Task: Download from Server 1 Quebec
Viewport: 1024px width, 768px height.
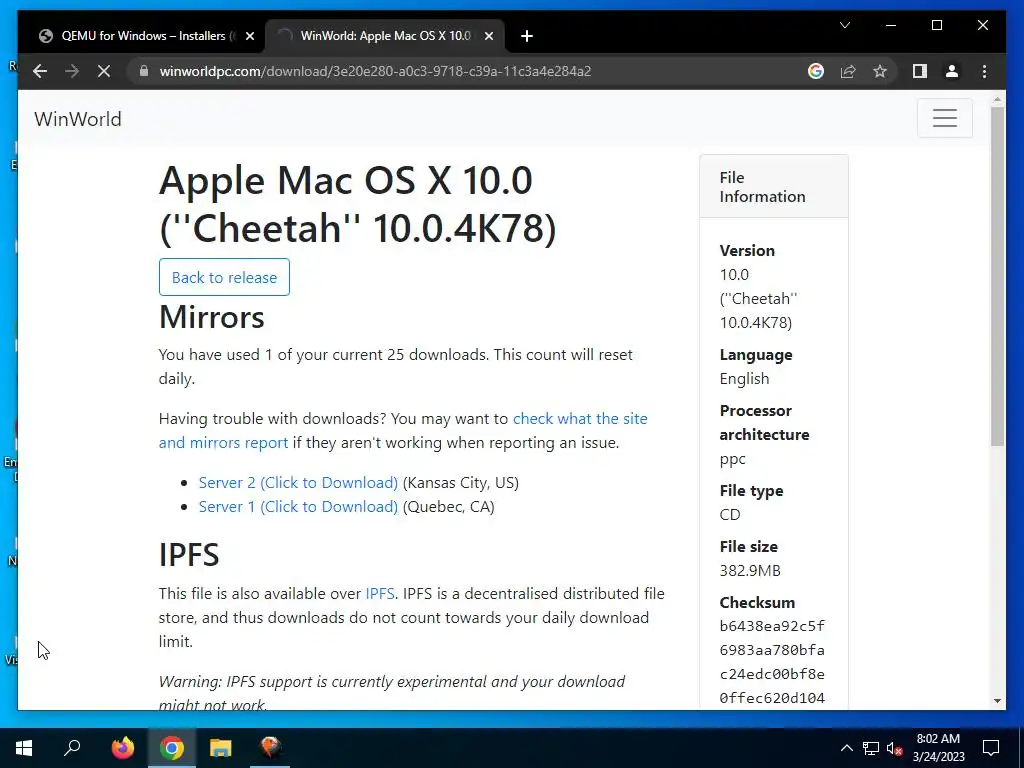Action: 298,507
